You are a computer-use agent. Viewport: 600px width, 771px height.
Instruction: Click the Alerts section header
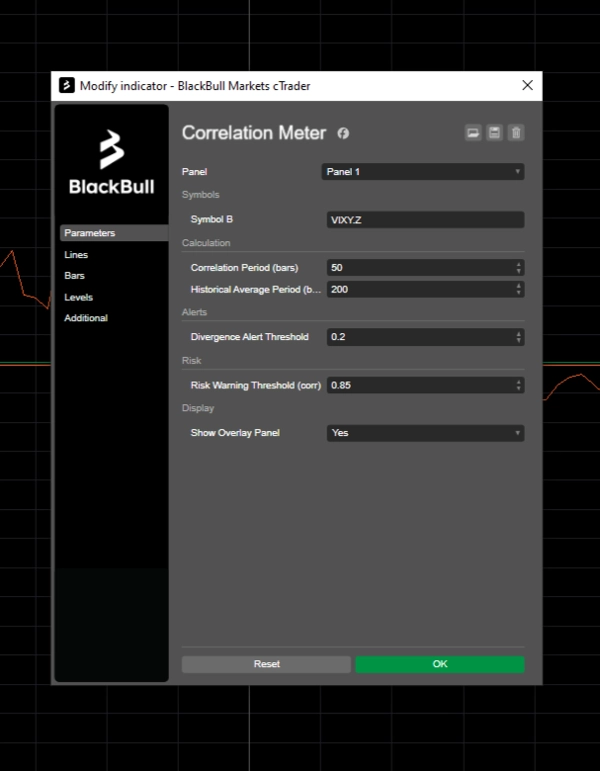click(194, 312)
